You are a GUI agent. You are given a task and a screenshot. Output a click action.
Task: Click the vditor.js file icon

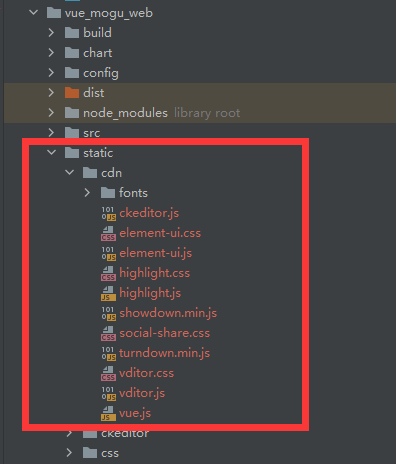pos(108,393)
